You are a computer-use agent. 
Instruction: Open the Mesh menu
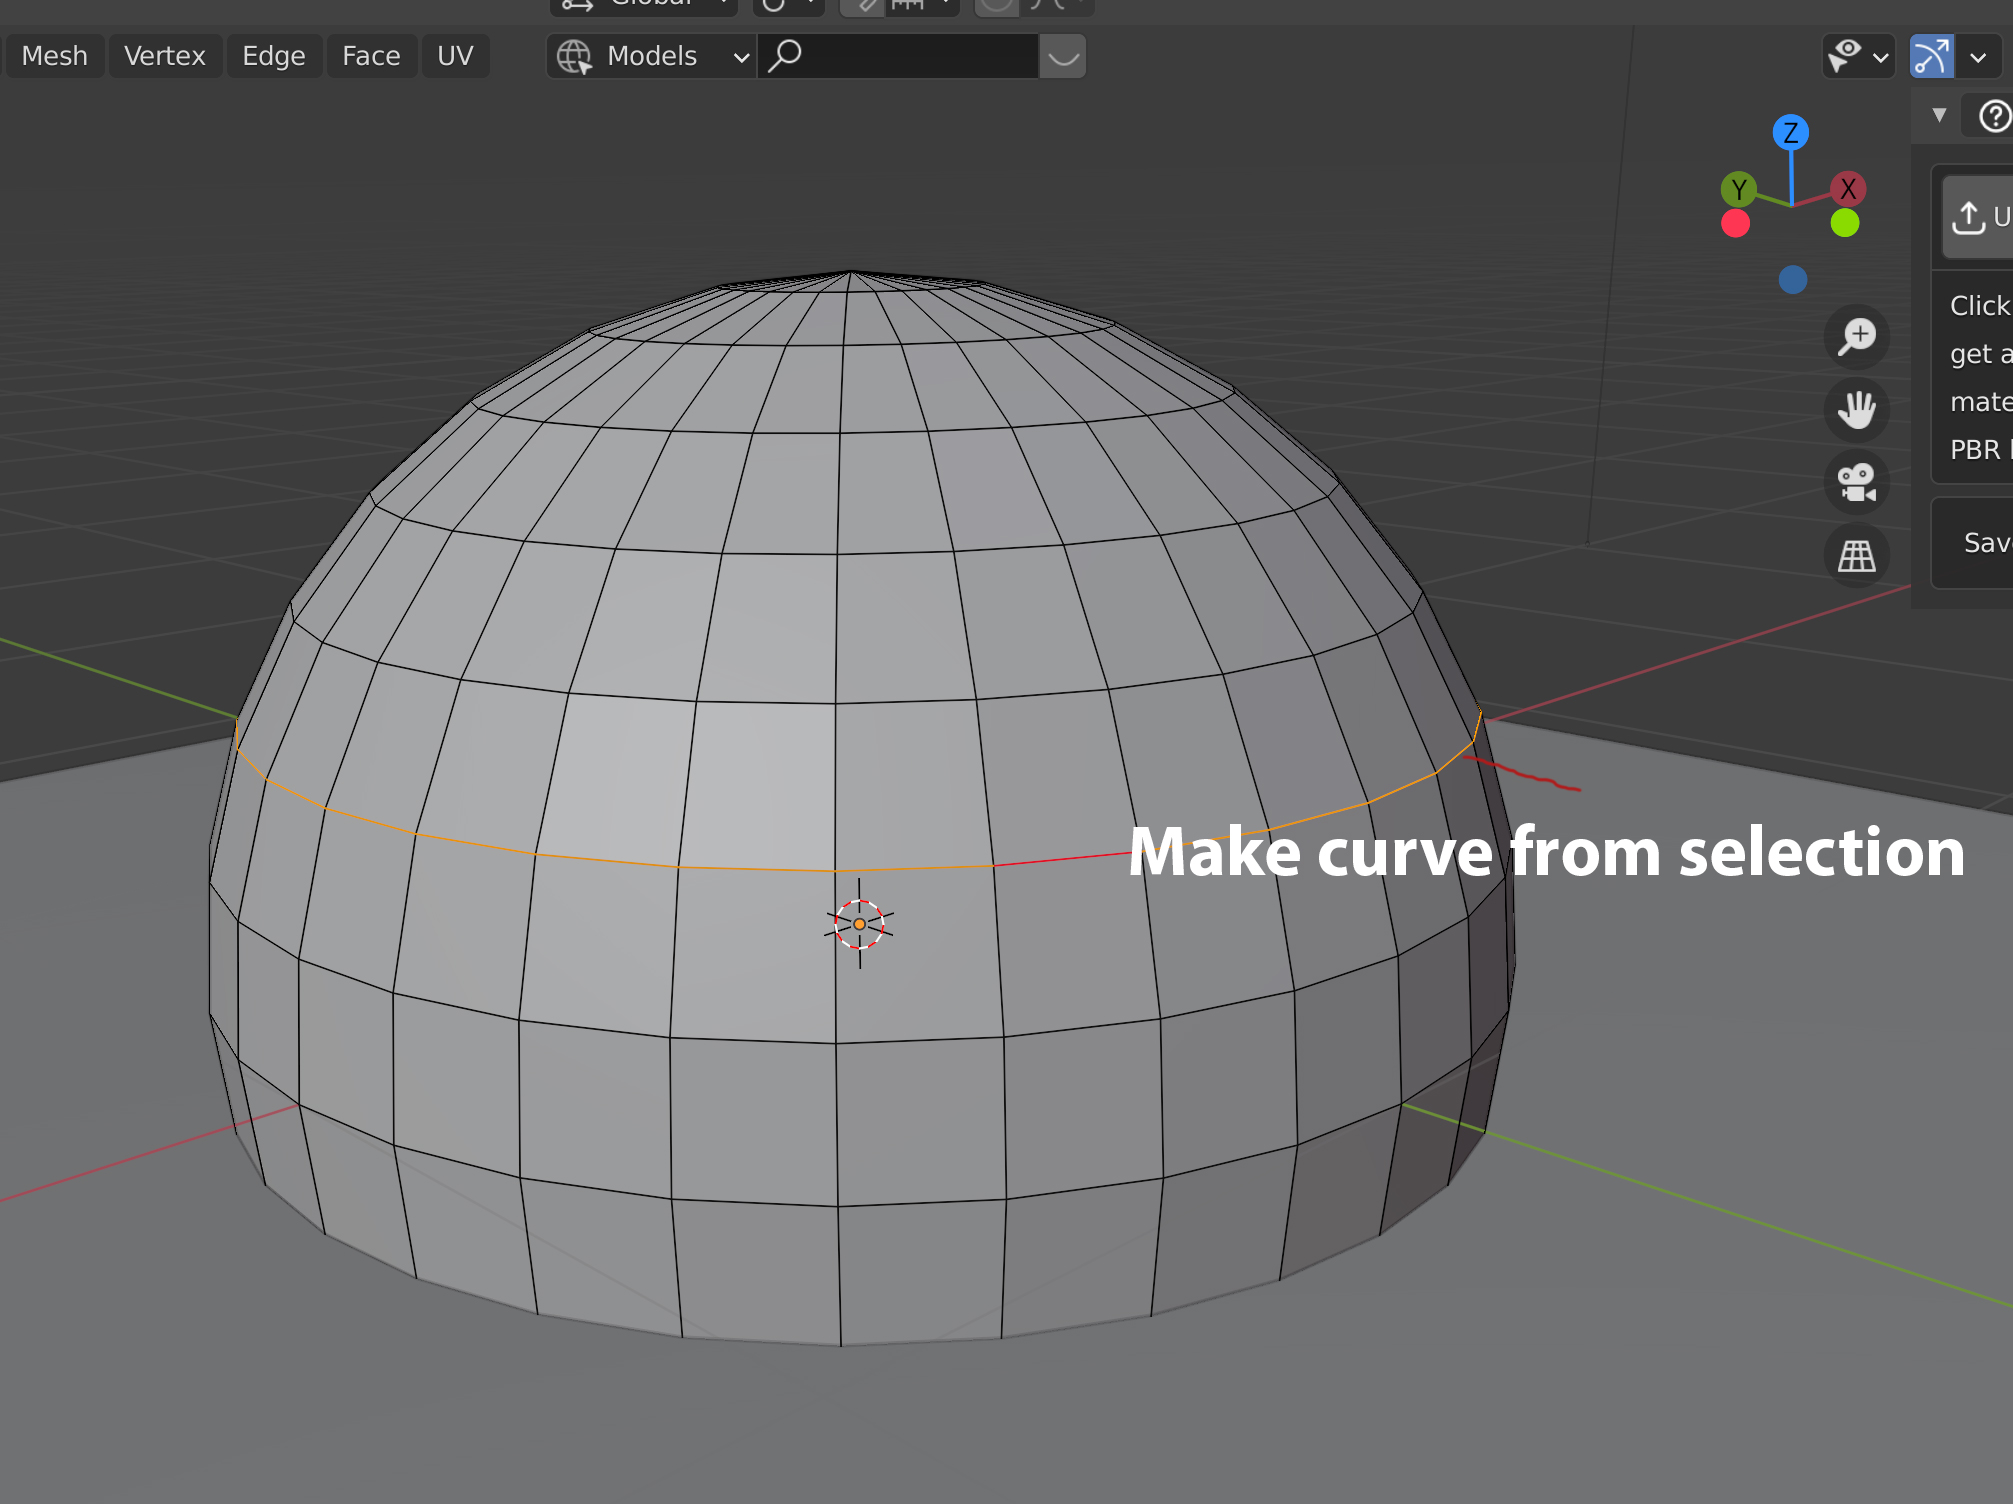[x=54, y=56]
